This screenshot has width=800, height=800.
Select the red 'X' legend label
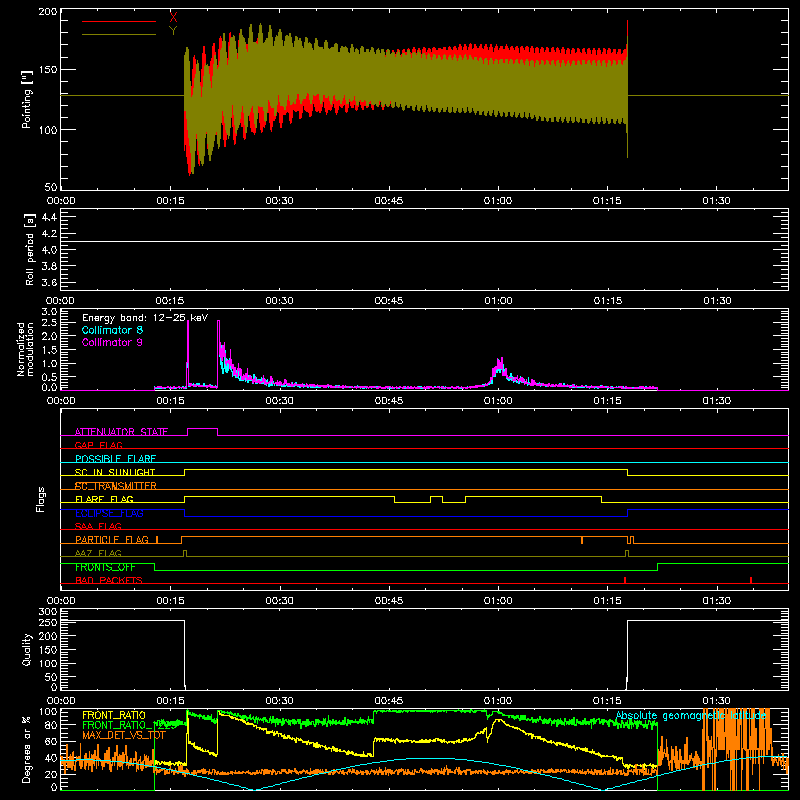point(173,18)
